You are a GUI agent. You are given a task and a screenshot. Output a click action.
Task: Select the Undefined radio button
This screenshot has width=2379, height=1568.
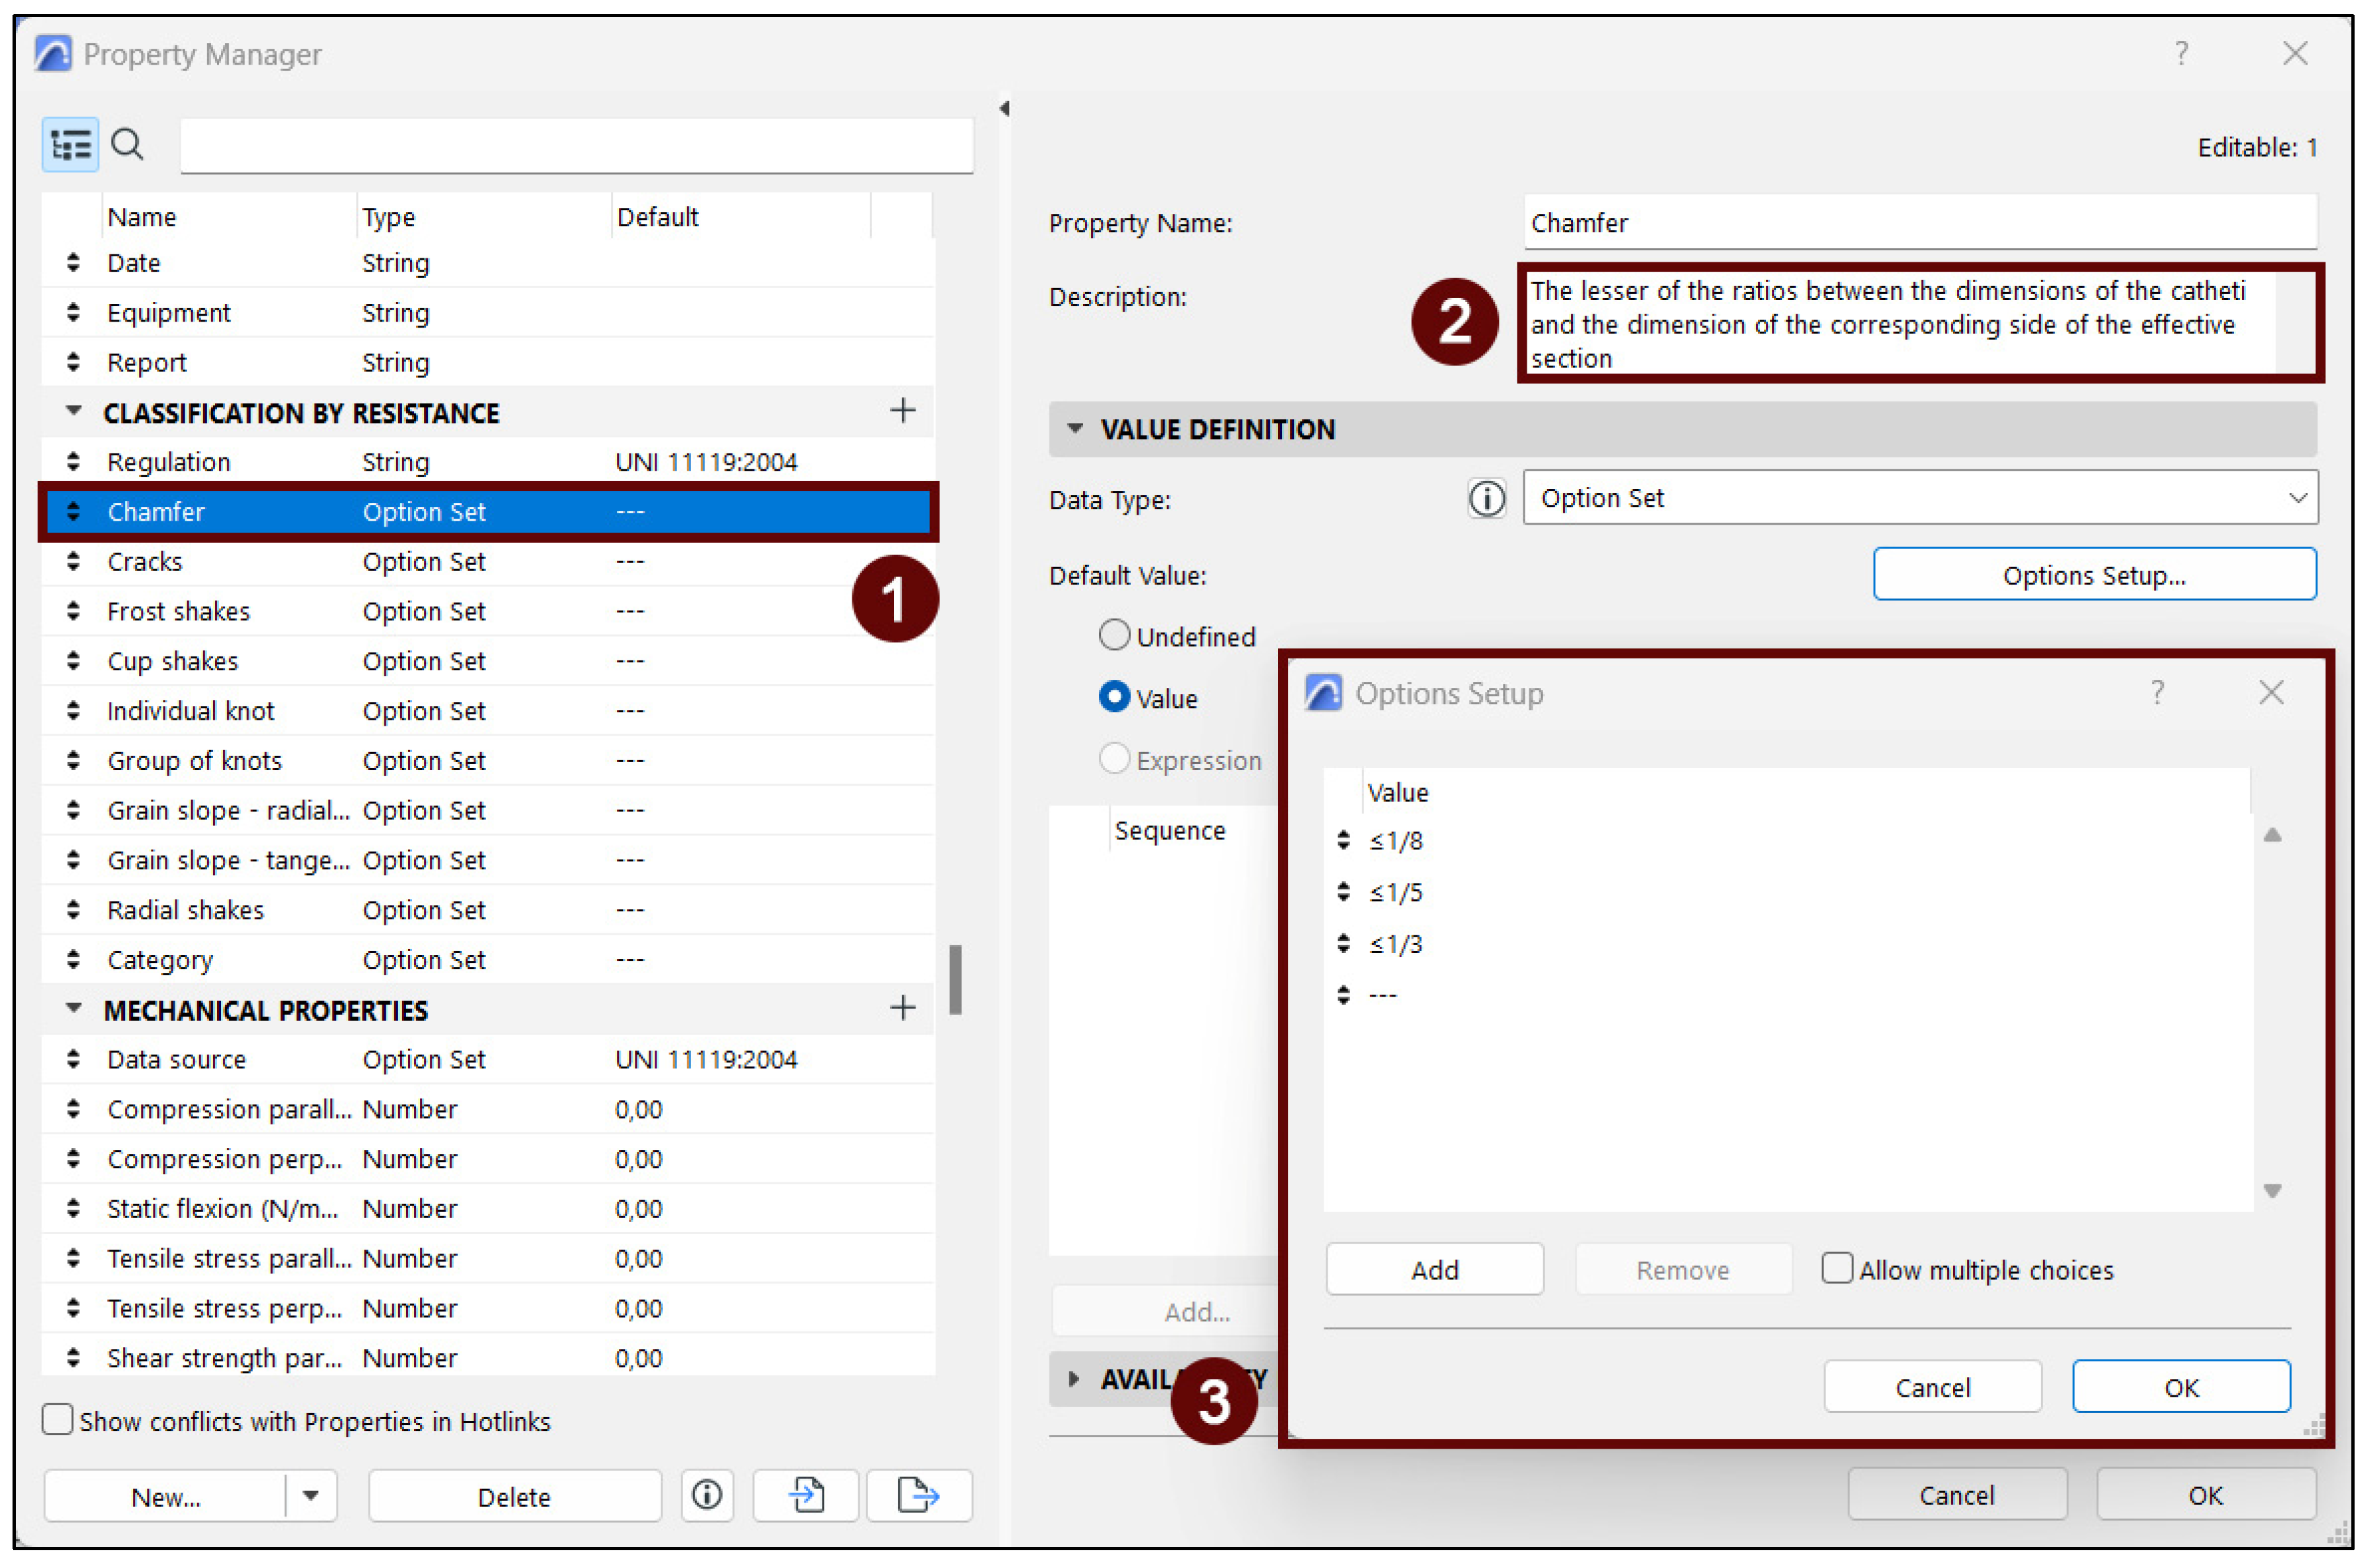point(1115,636)
